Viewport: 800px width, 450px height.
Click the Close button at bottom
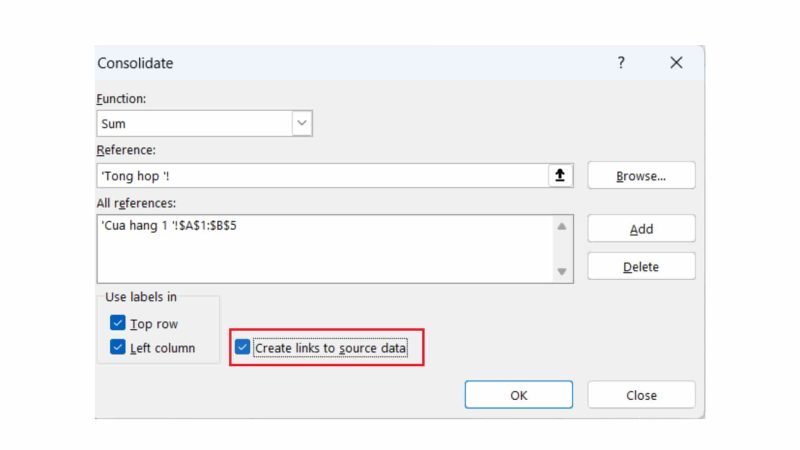(x=641, y=395)
